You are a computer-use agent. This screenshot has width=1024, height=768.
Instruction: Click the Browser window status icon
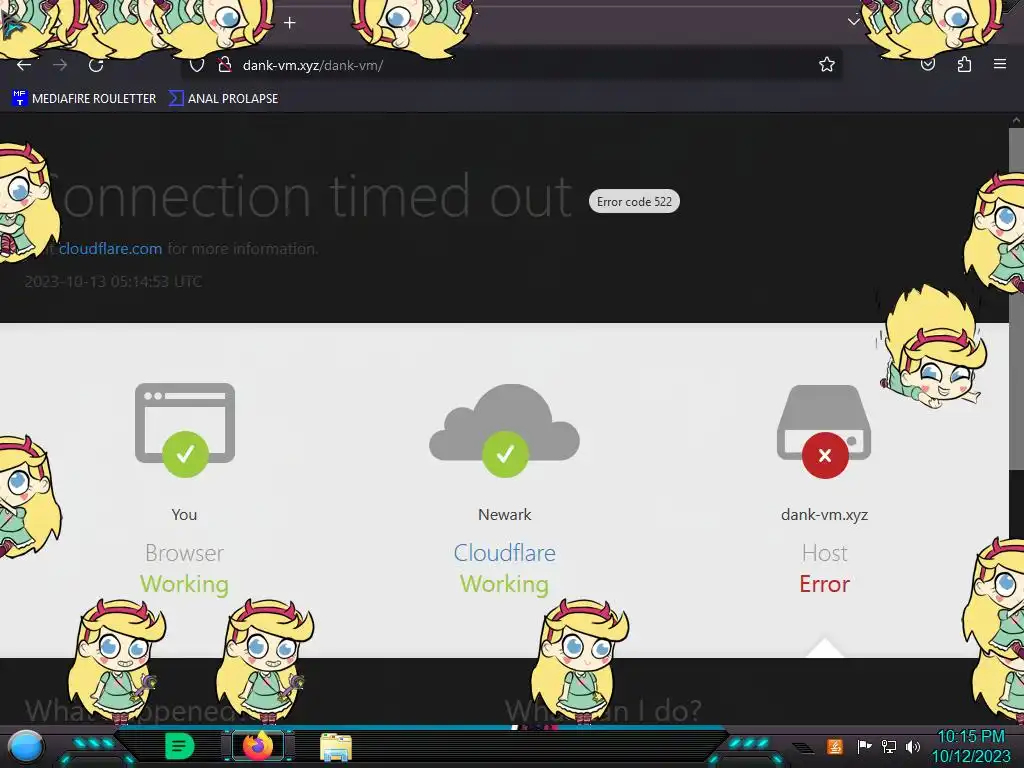(185, 429)
